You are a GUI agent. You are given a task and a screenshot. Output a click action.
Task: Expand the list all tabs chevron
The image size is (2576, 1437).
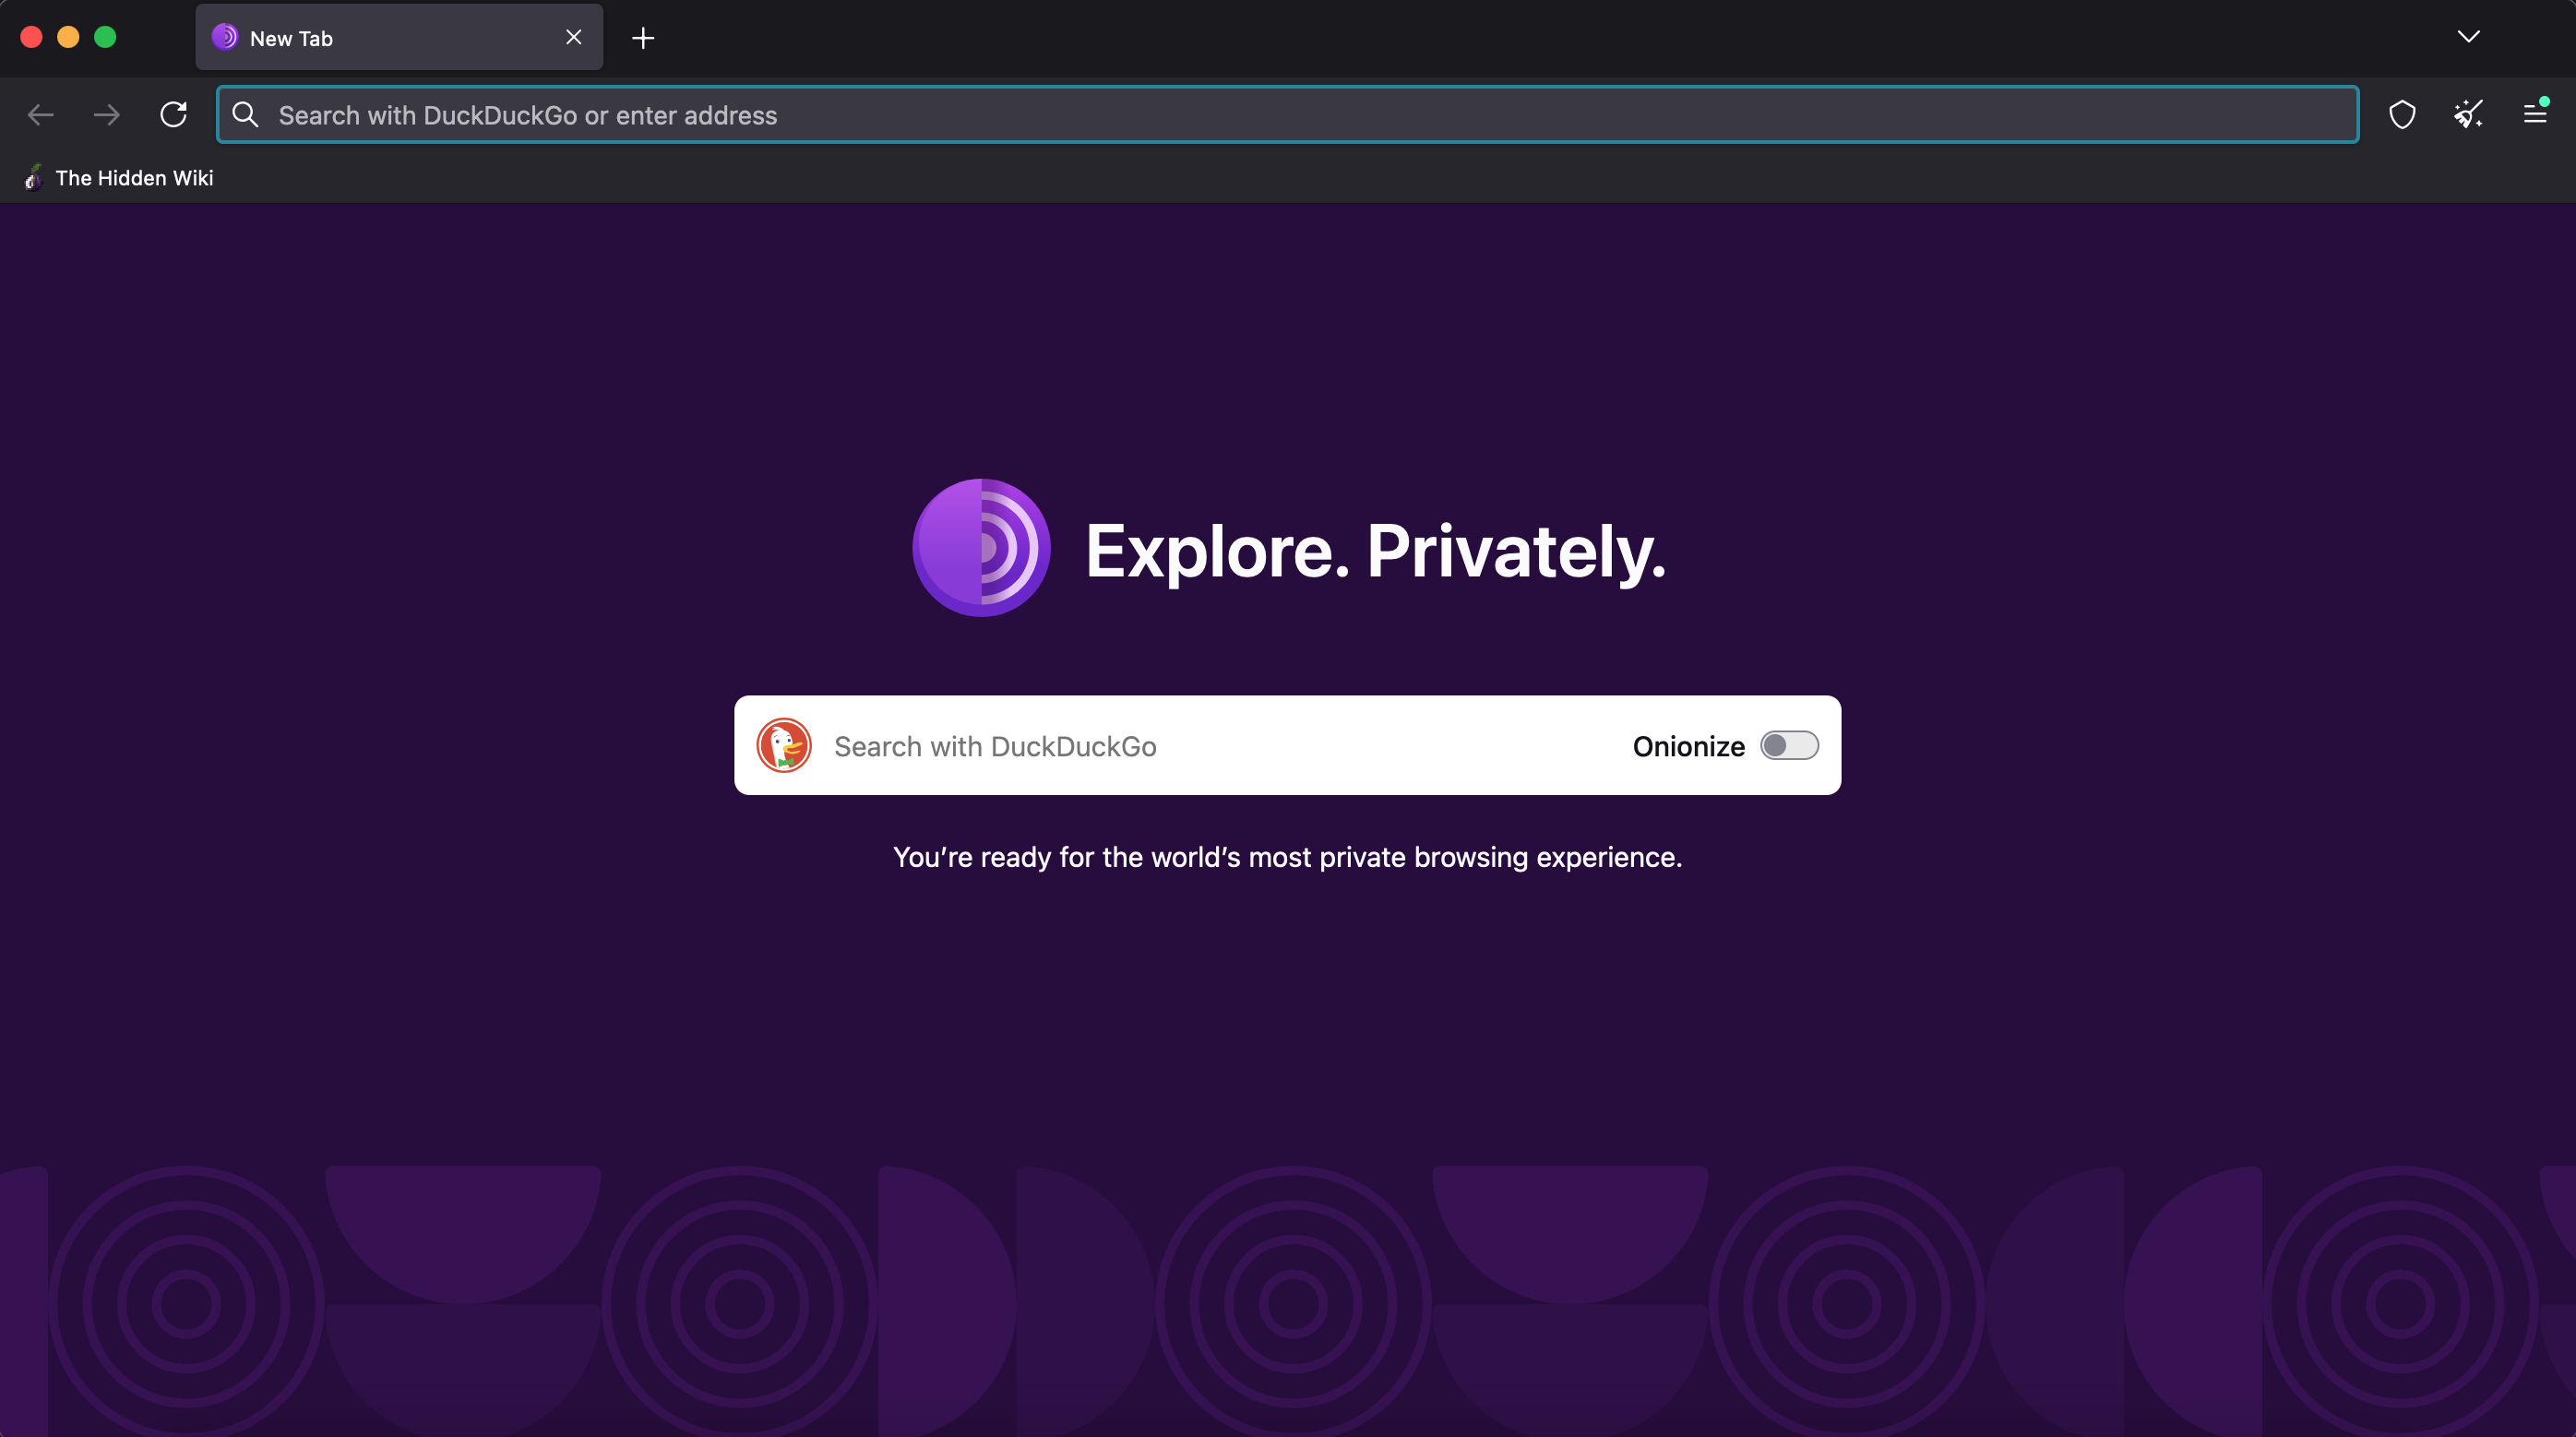pyautogui.click(x=2468, y=37)
